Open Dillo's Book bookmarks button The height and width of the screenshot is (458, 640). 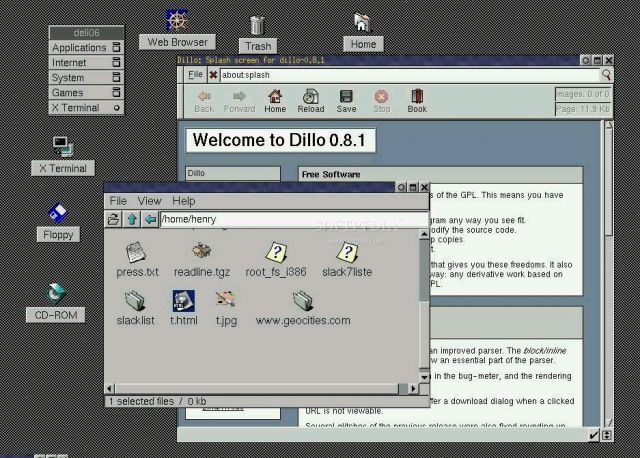[417, 101]
